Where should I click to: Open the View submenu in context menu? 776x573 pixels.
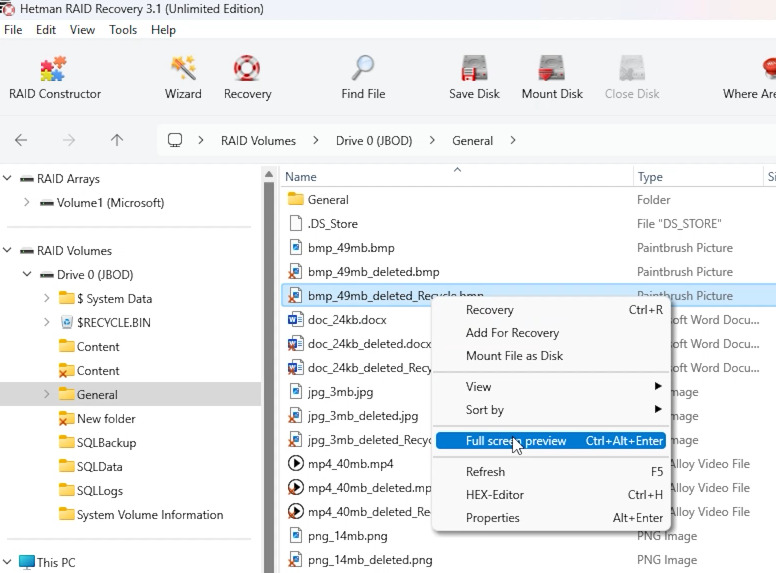[550, 386]
